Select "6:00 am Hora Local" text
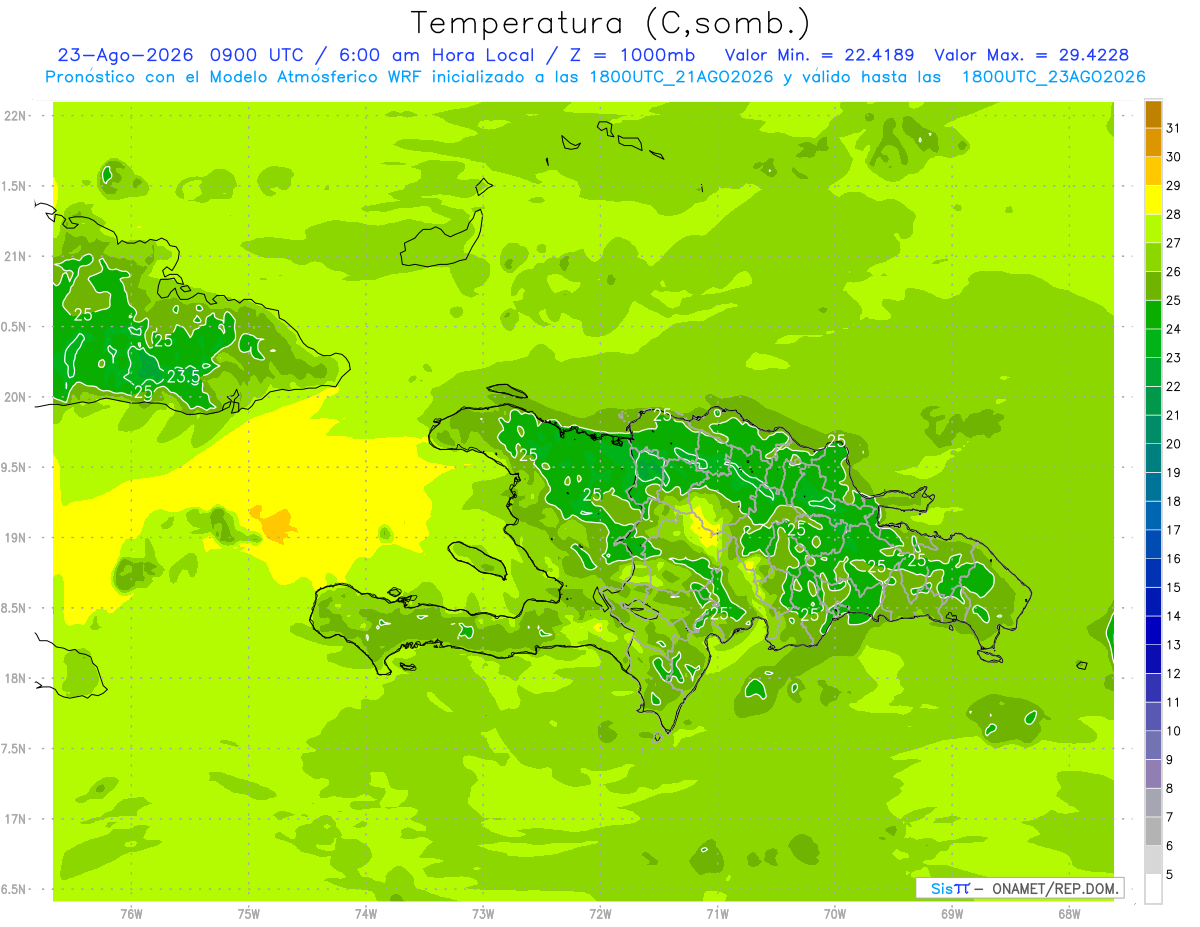This screenshot has width=1200, height=927. (434, 55)
